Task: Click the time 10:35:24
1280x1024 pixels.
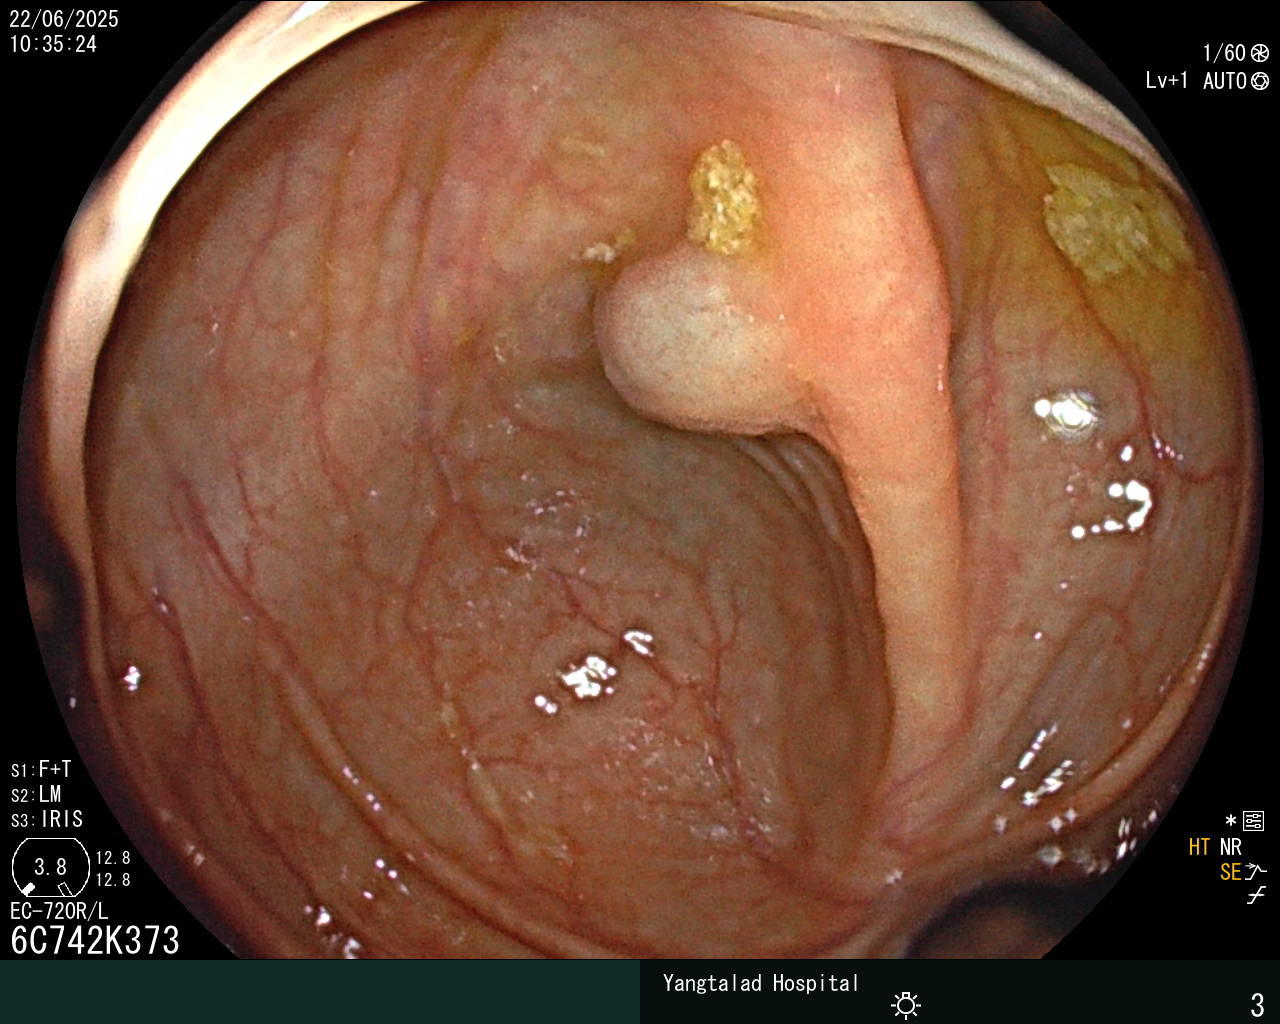Action: point(53,44)
